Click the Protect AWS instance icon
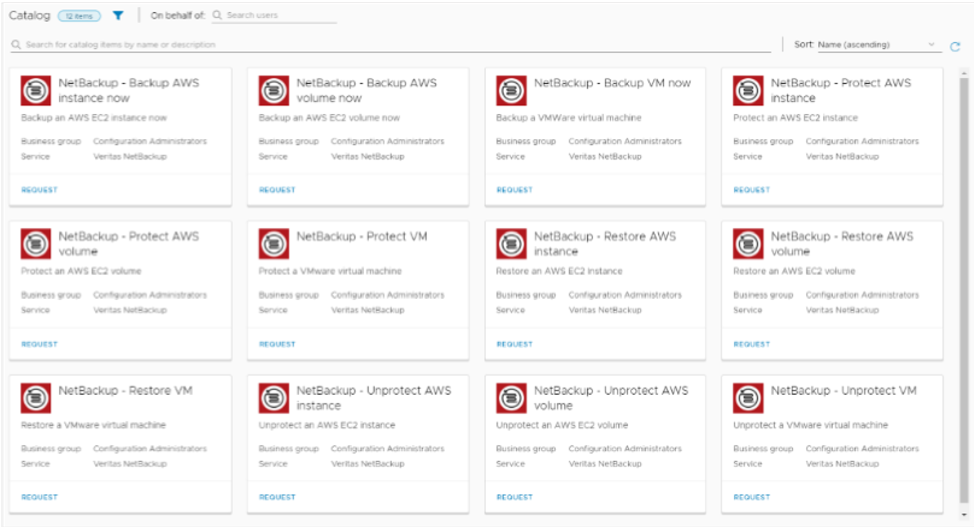Screen dimensions: 974x527 point(749,91)
